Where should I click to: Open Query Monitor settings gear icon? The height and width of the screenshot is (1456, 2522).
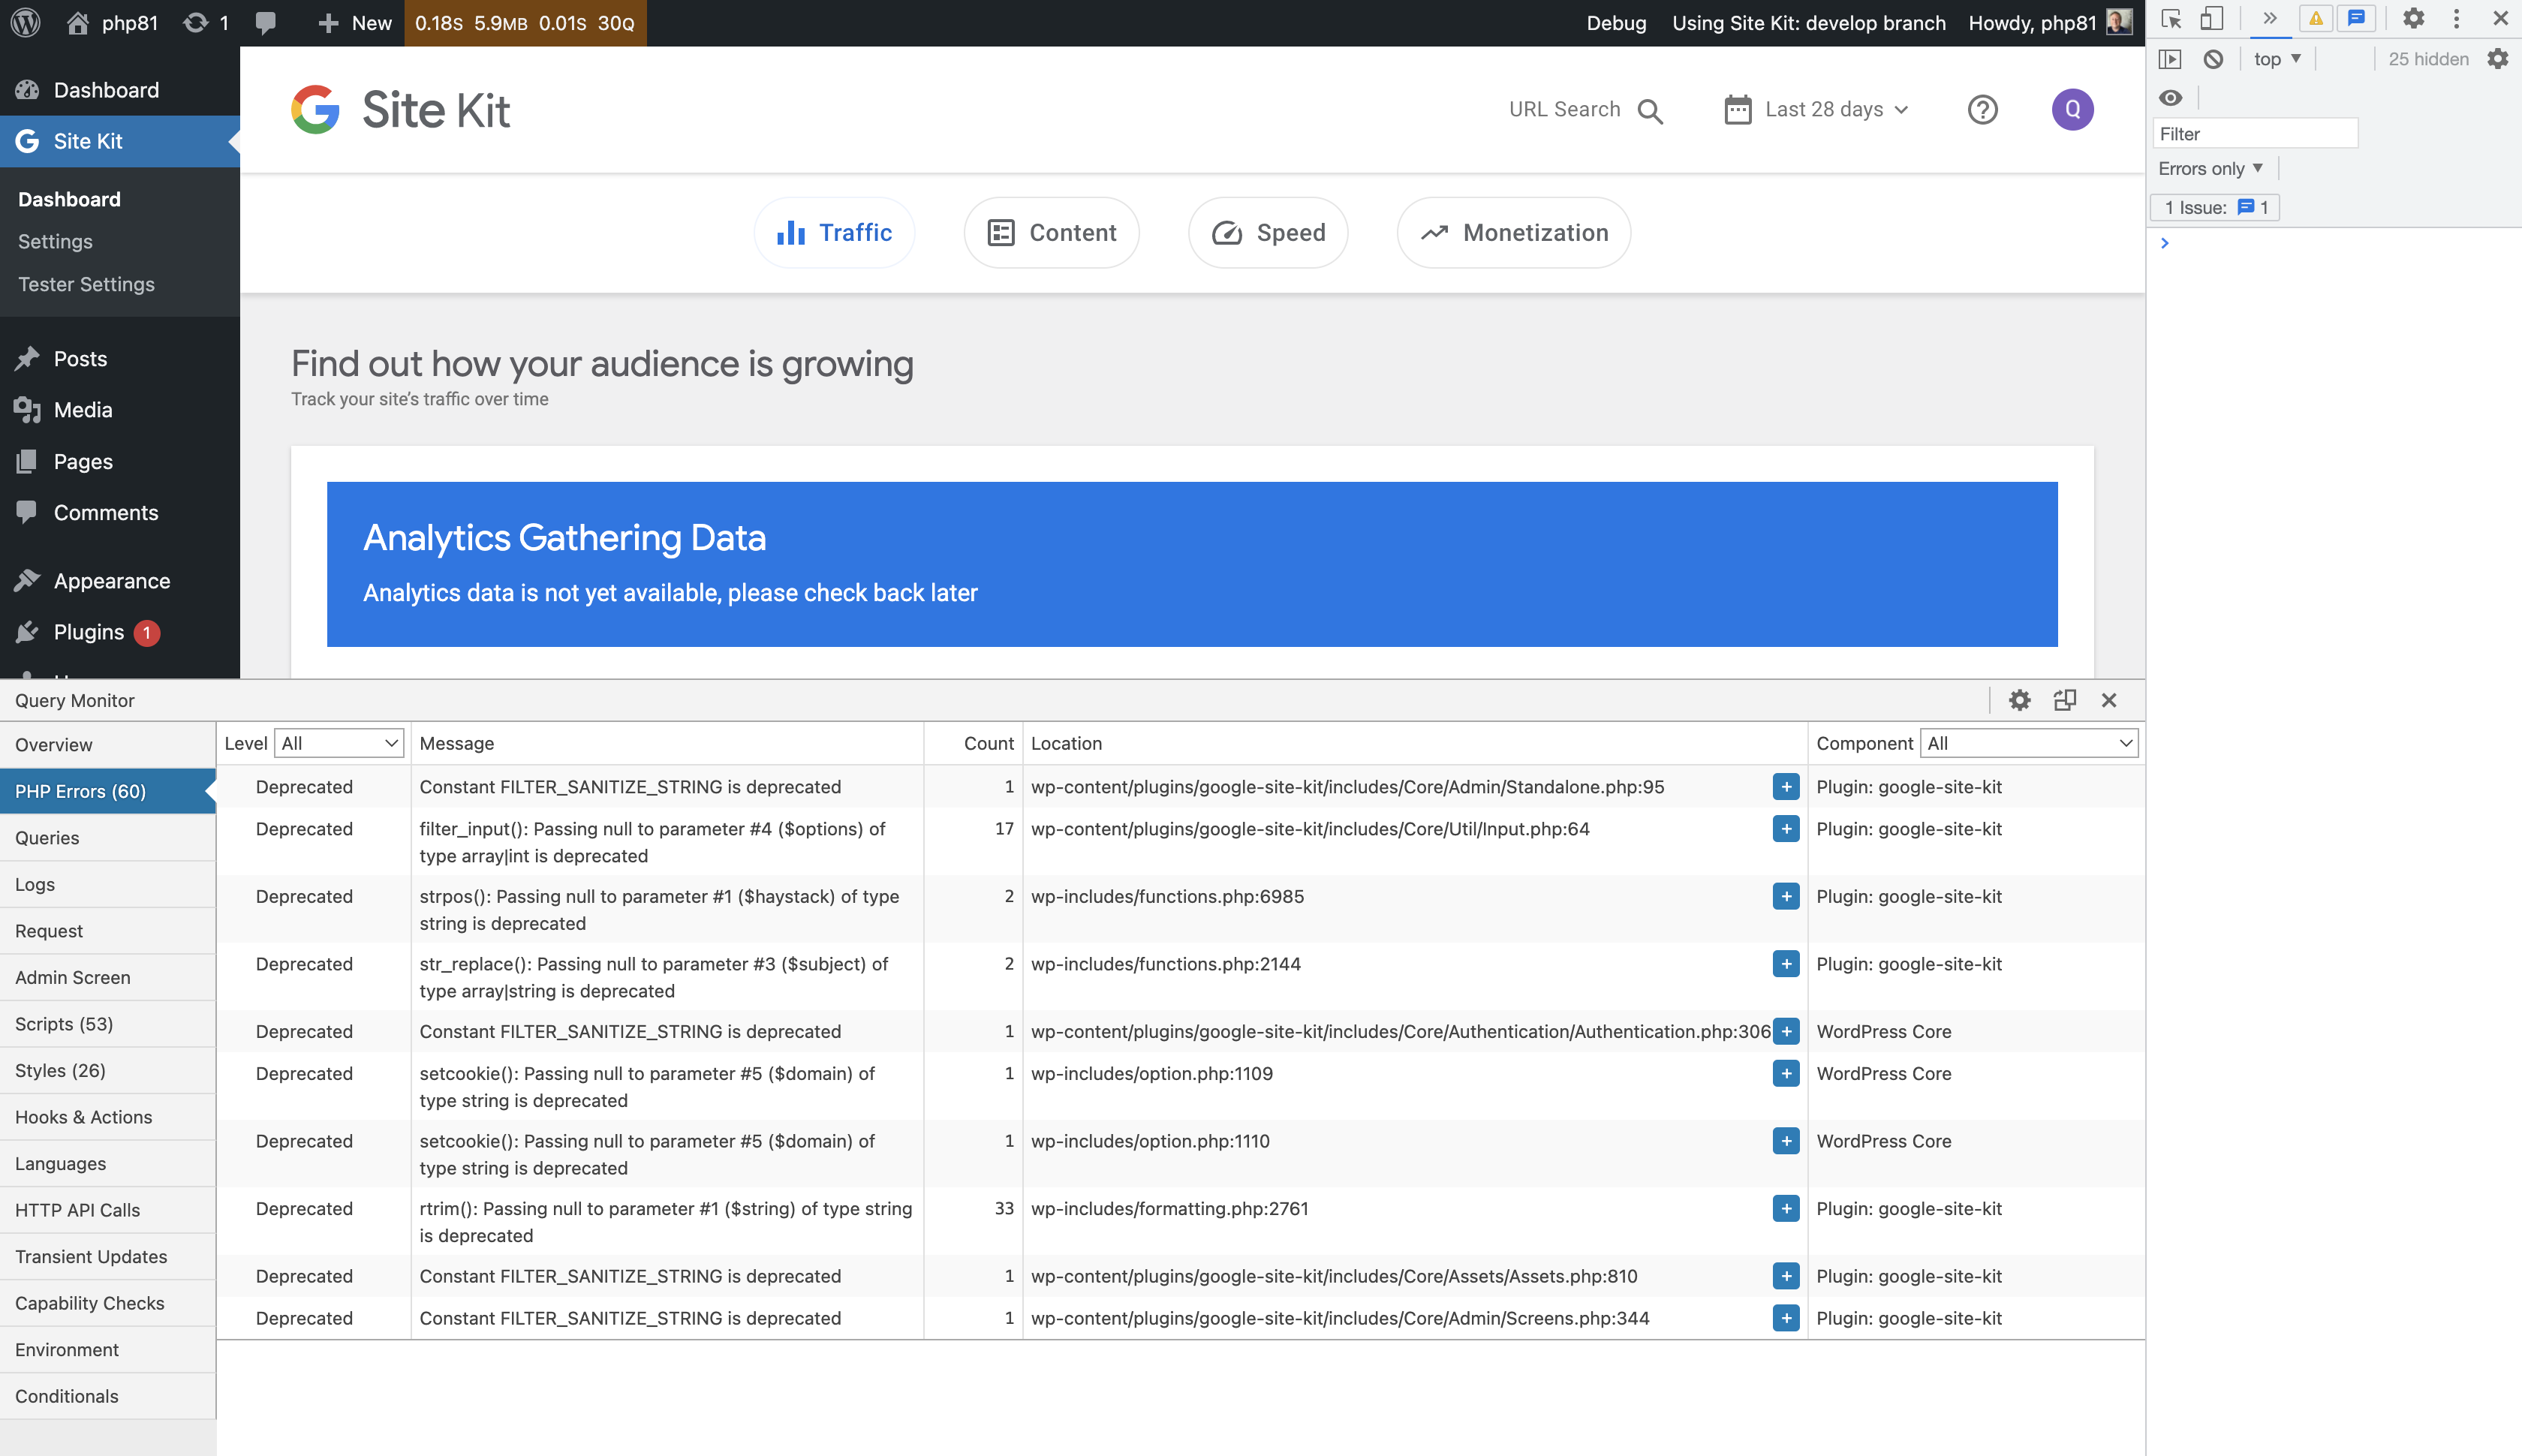point(2019,700)
